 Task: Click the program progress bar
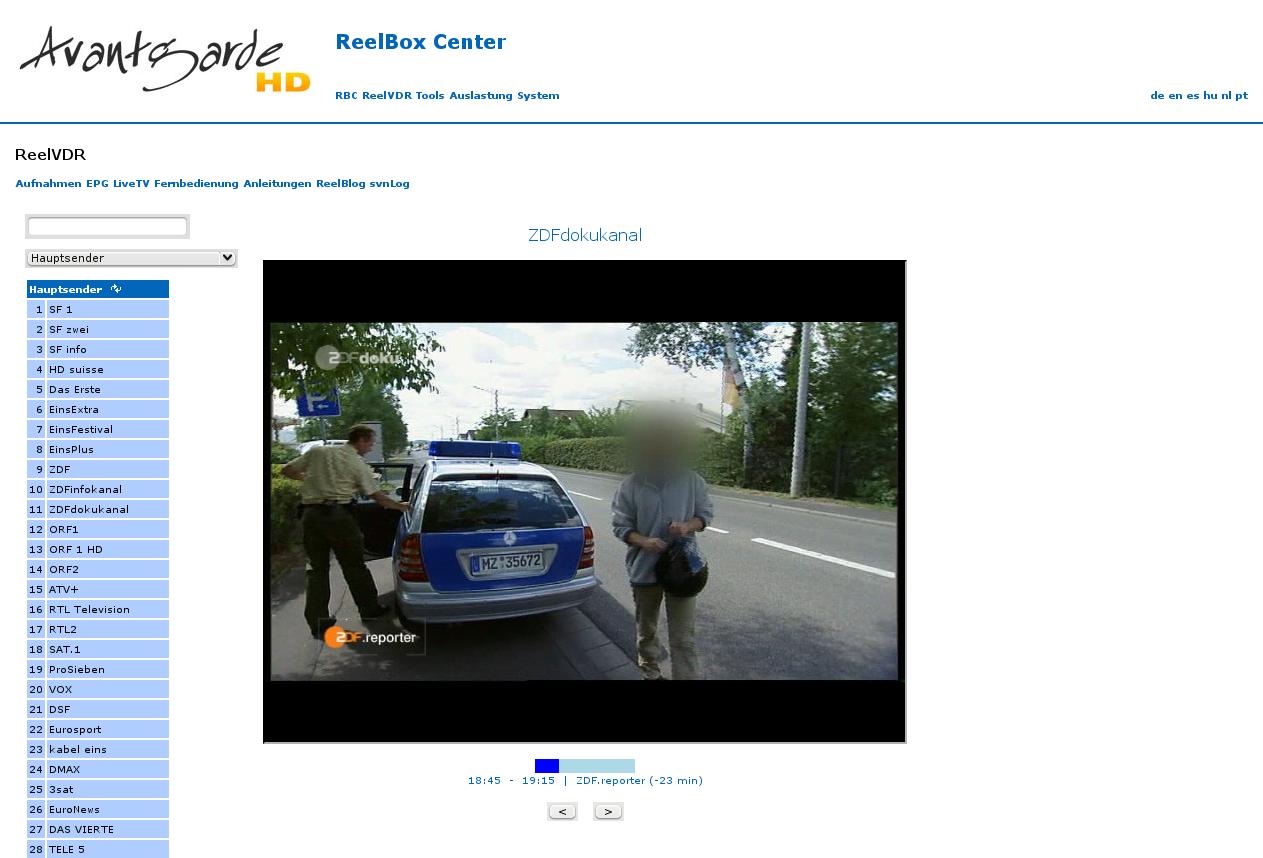[585, 766]
